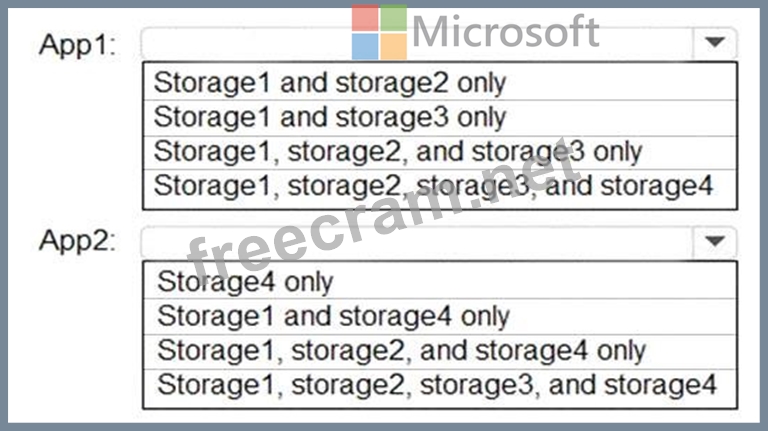Click the yellow square of the Microsoft logo
The image size is (768, 431).
click(394, 47)
